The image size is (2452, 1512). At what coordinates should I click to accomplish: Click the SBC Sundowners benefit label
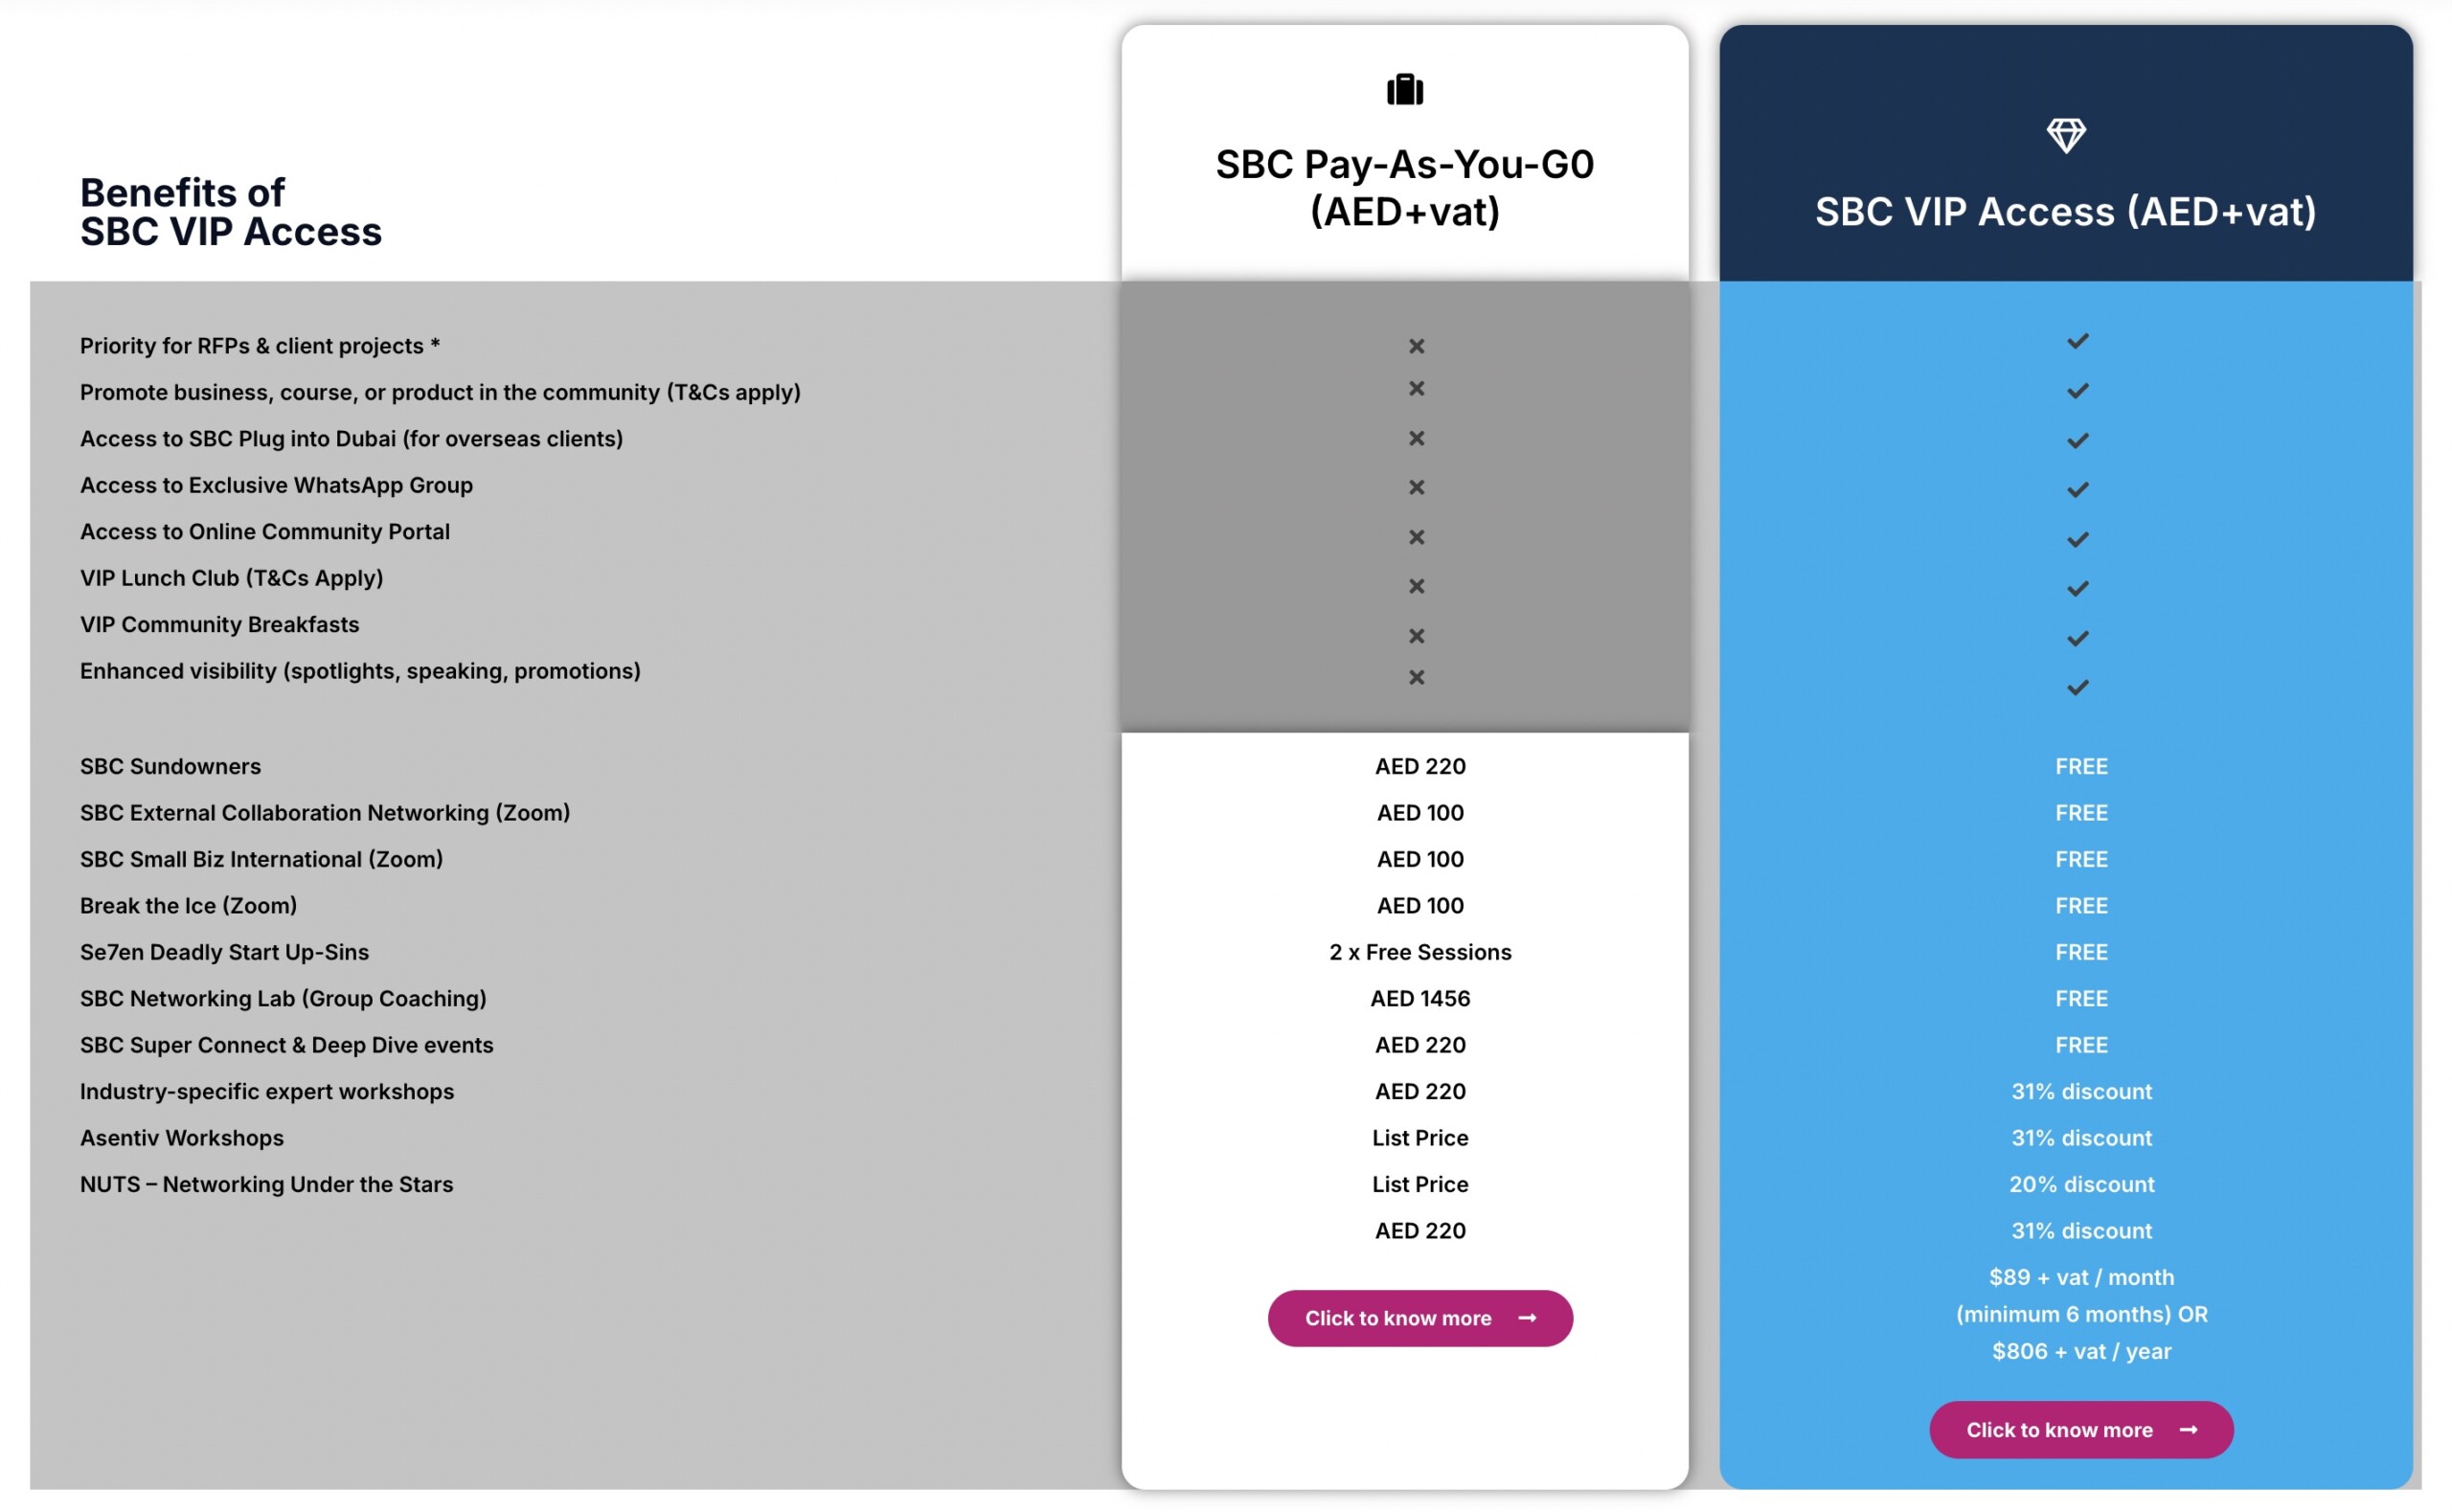click(170, 766)
